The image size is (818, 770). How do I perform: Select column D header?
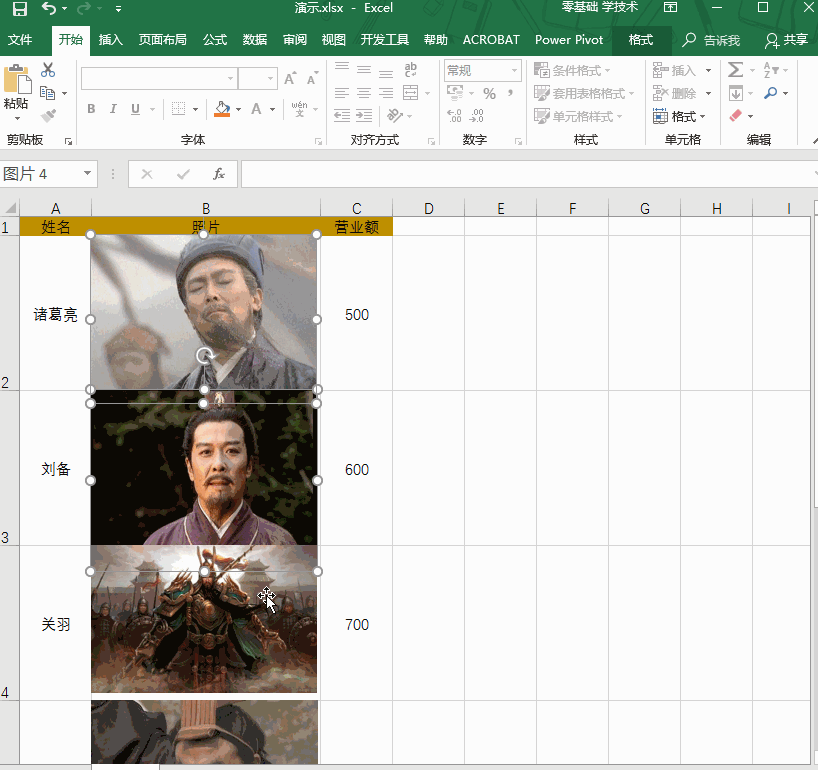pyautogui.click(x=428, y=209)
